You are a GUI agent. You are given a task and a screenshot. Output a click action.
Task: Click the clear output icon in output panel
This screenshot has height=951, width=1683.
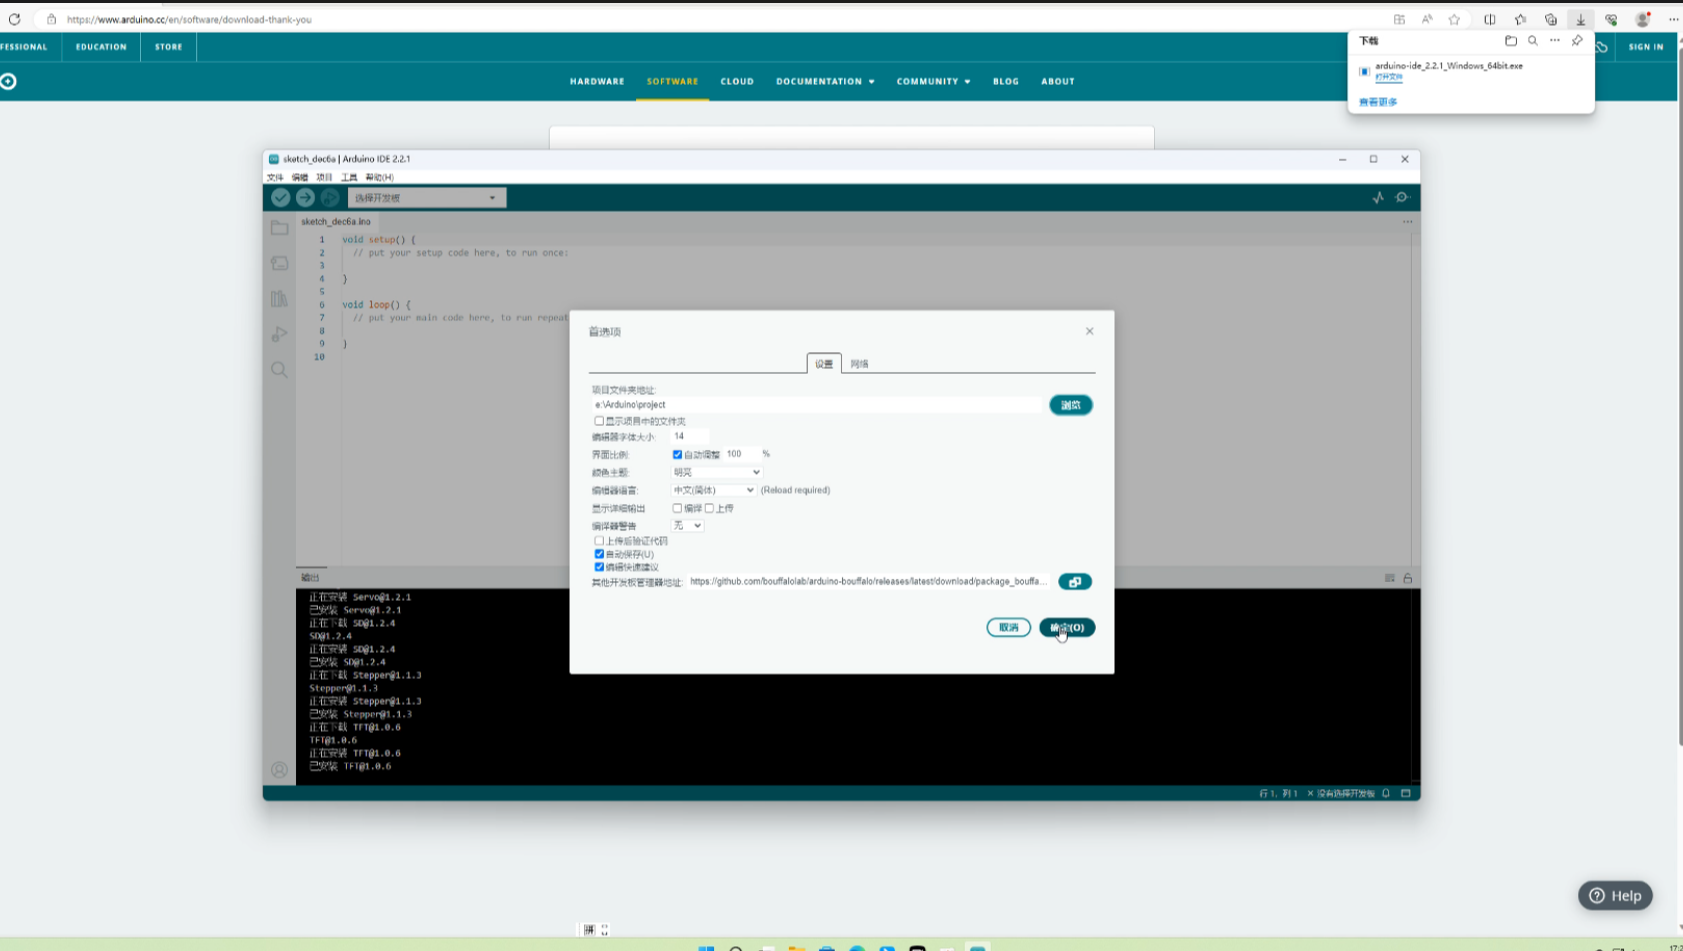coord(1389,578)
